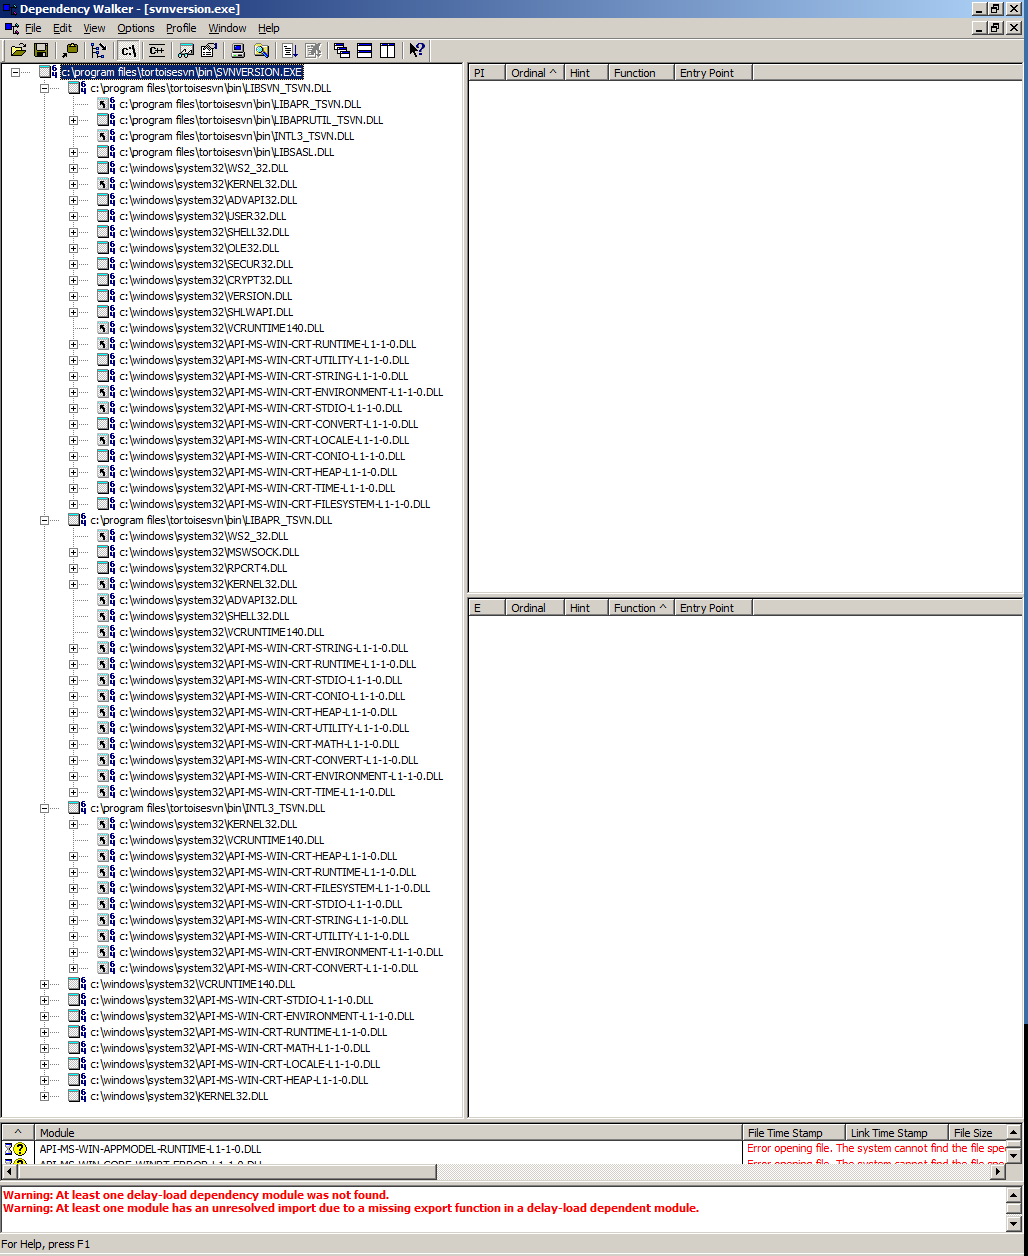
Task: Click module icon beside LIBSVN_TSVN.DLL
Action: tap(78, 88)
